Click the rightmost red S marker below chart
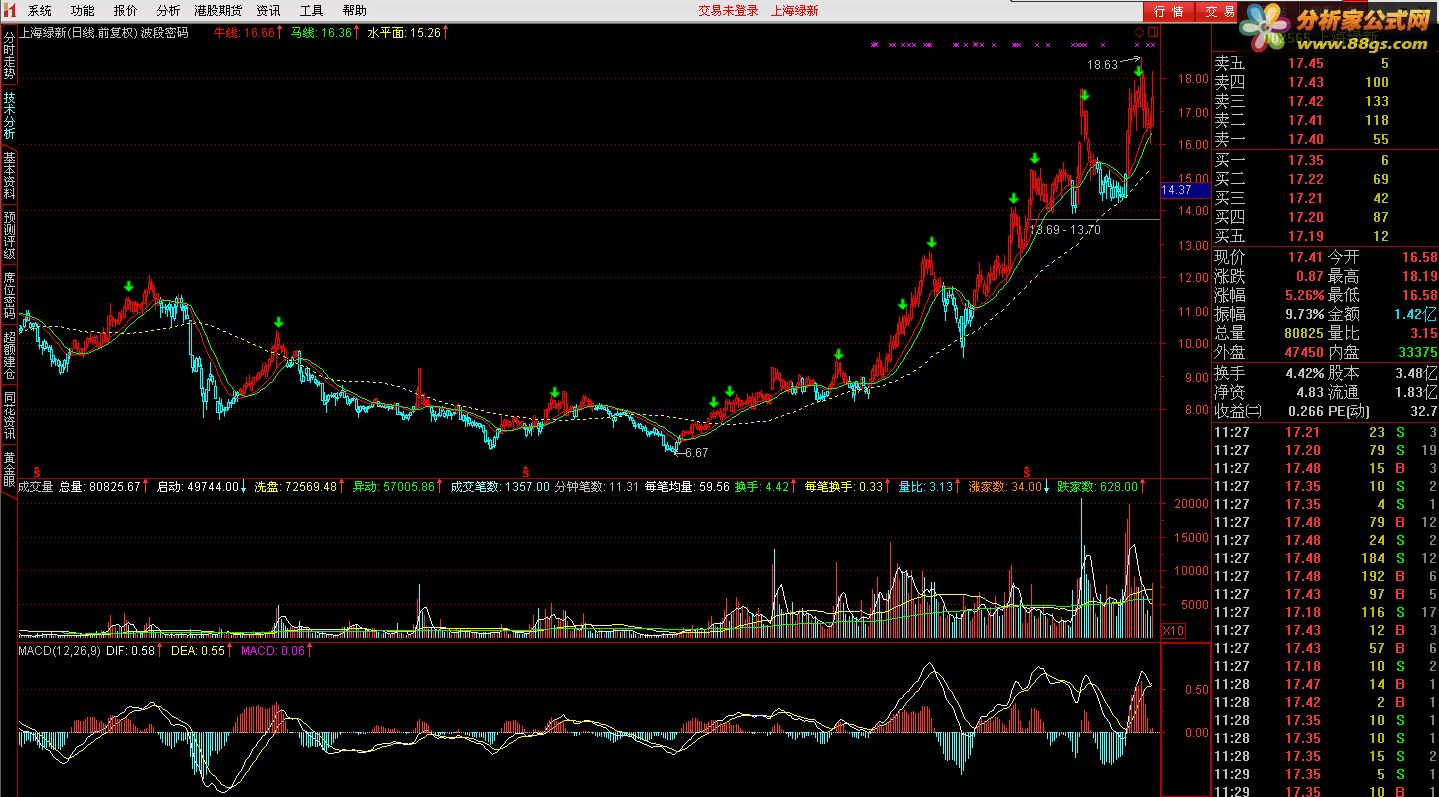This screenshot has height=797, width=1439. tap(1026, 470)
